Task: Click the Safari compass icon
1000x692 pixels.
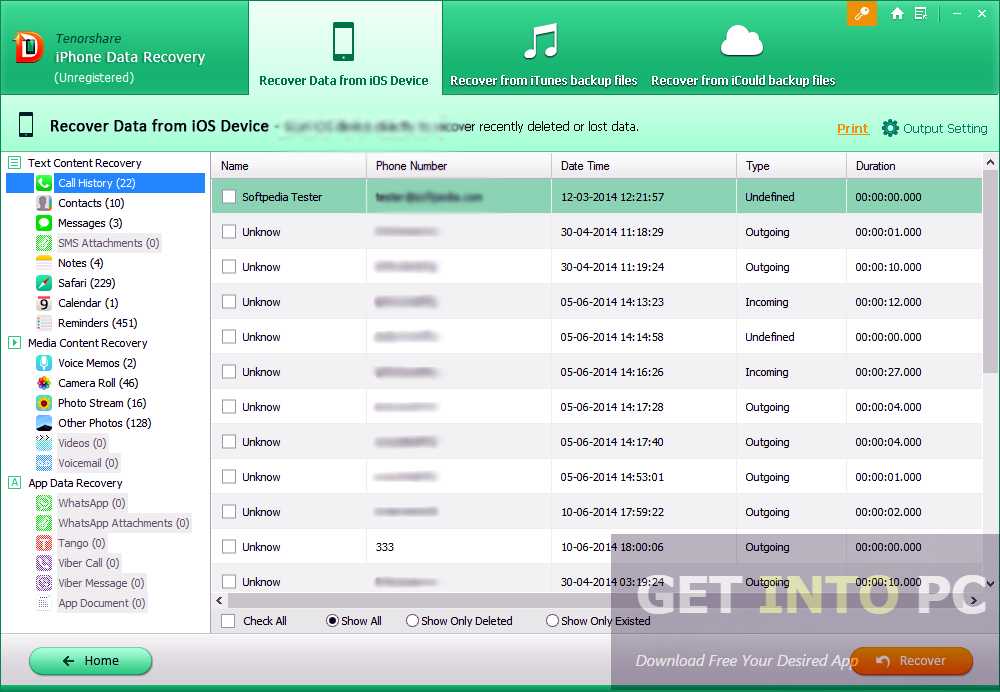Action: pyautogui.click(x=44, y=283)
